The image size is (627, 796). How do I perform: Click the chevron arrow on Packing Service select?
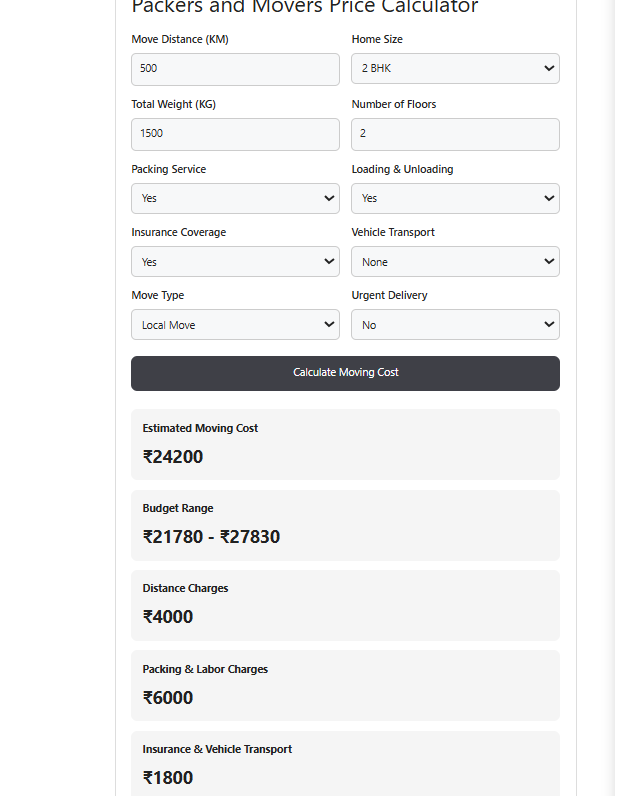coord(329,198)
